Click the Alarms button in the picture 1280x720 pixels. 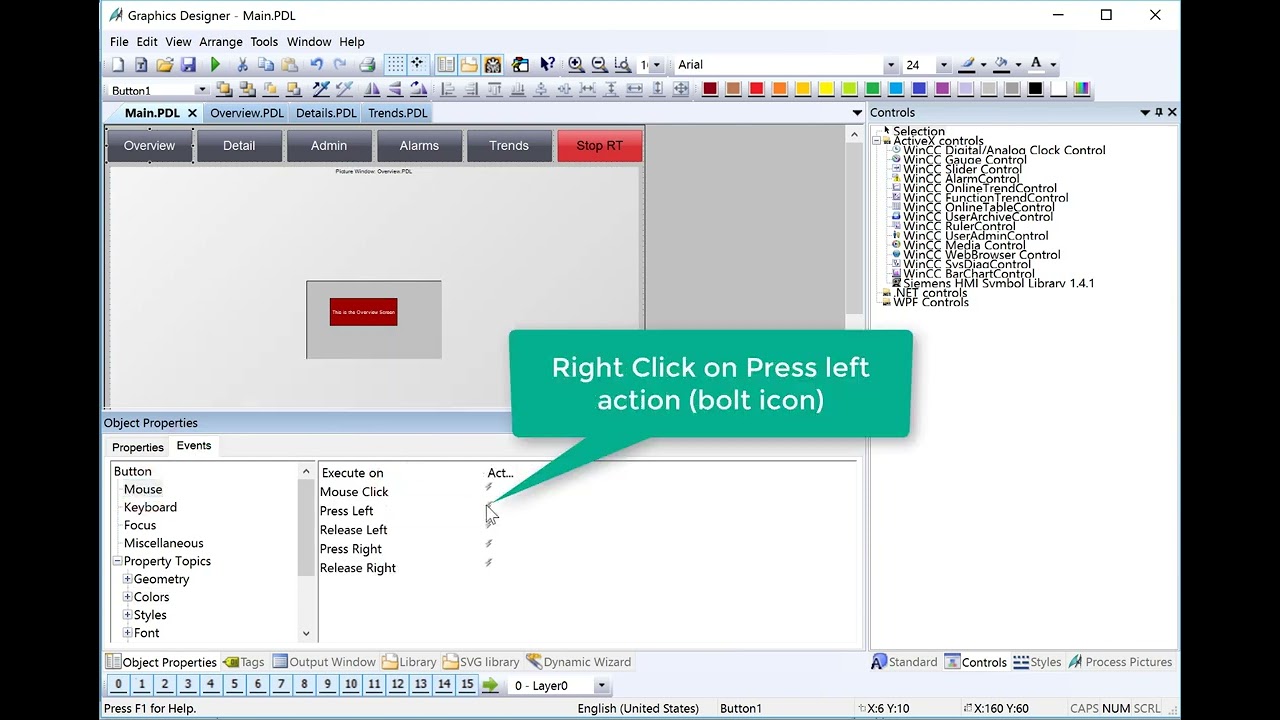419,146
